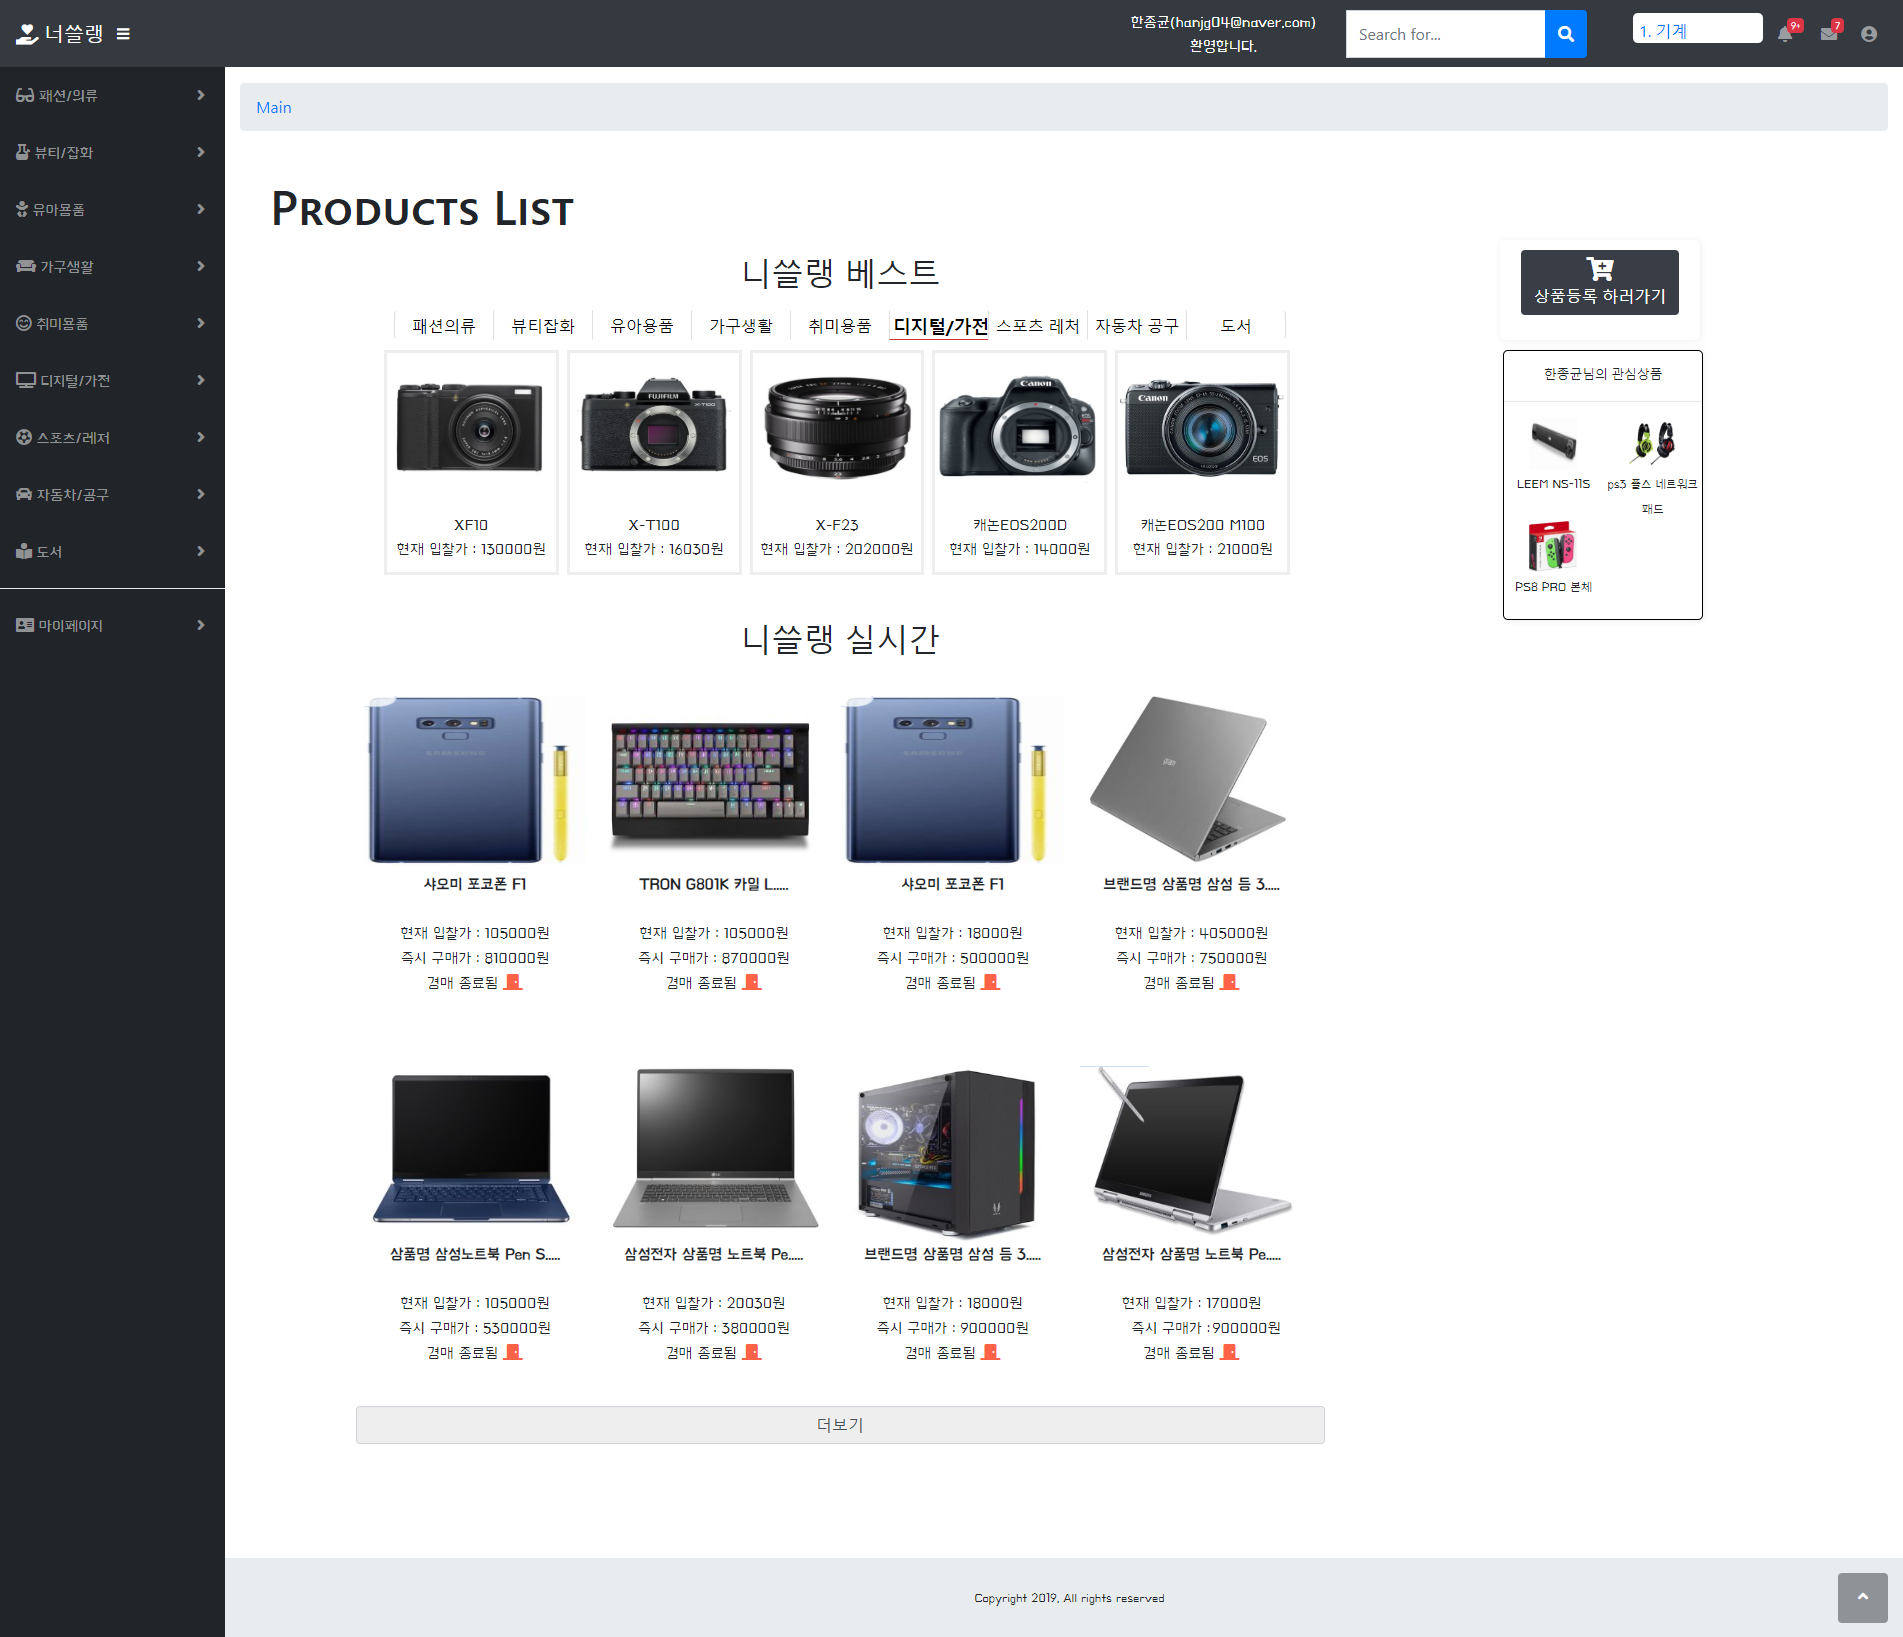This screenshot has height=1637, width=1903.
Task: Expand the 스포츠/레저 sidebar chevron
Action: pos(200,437)
